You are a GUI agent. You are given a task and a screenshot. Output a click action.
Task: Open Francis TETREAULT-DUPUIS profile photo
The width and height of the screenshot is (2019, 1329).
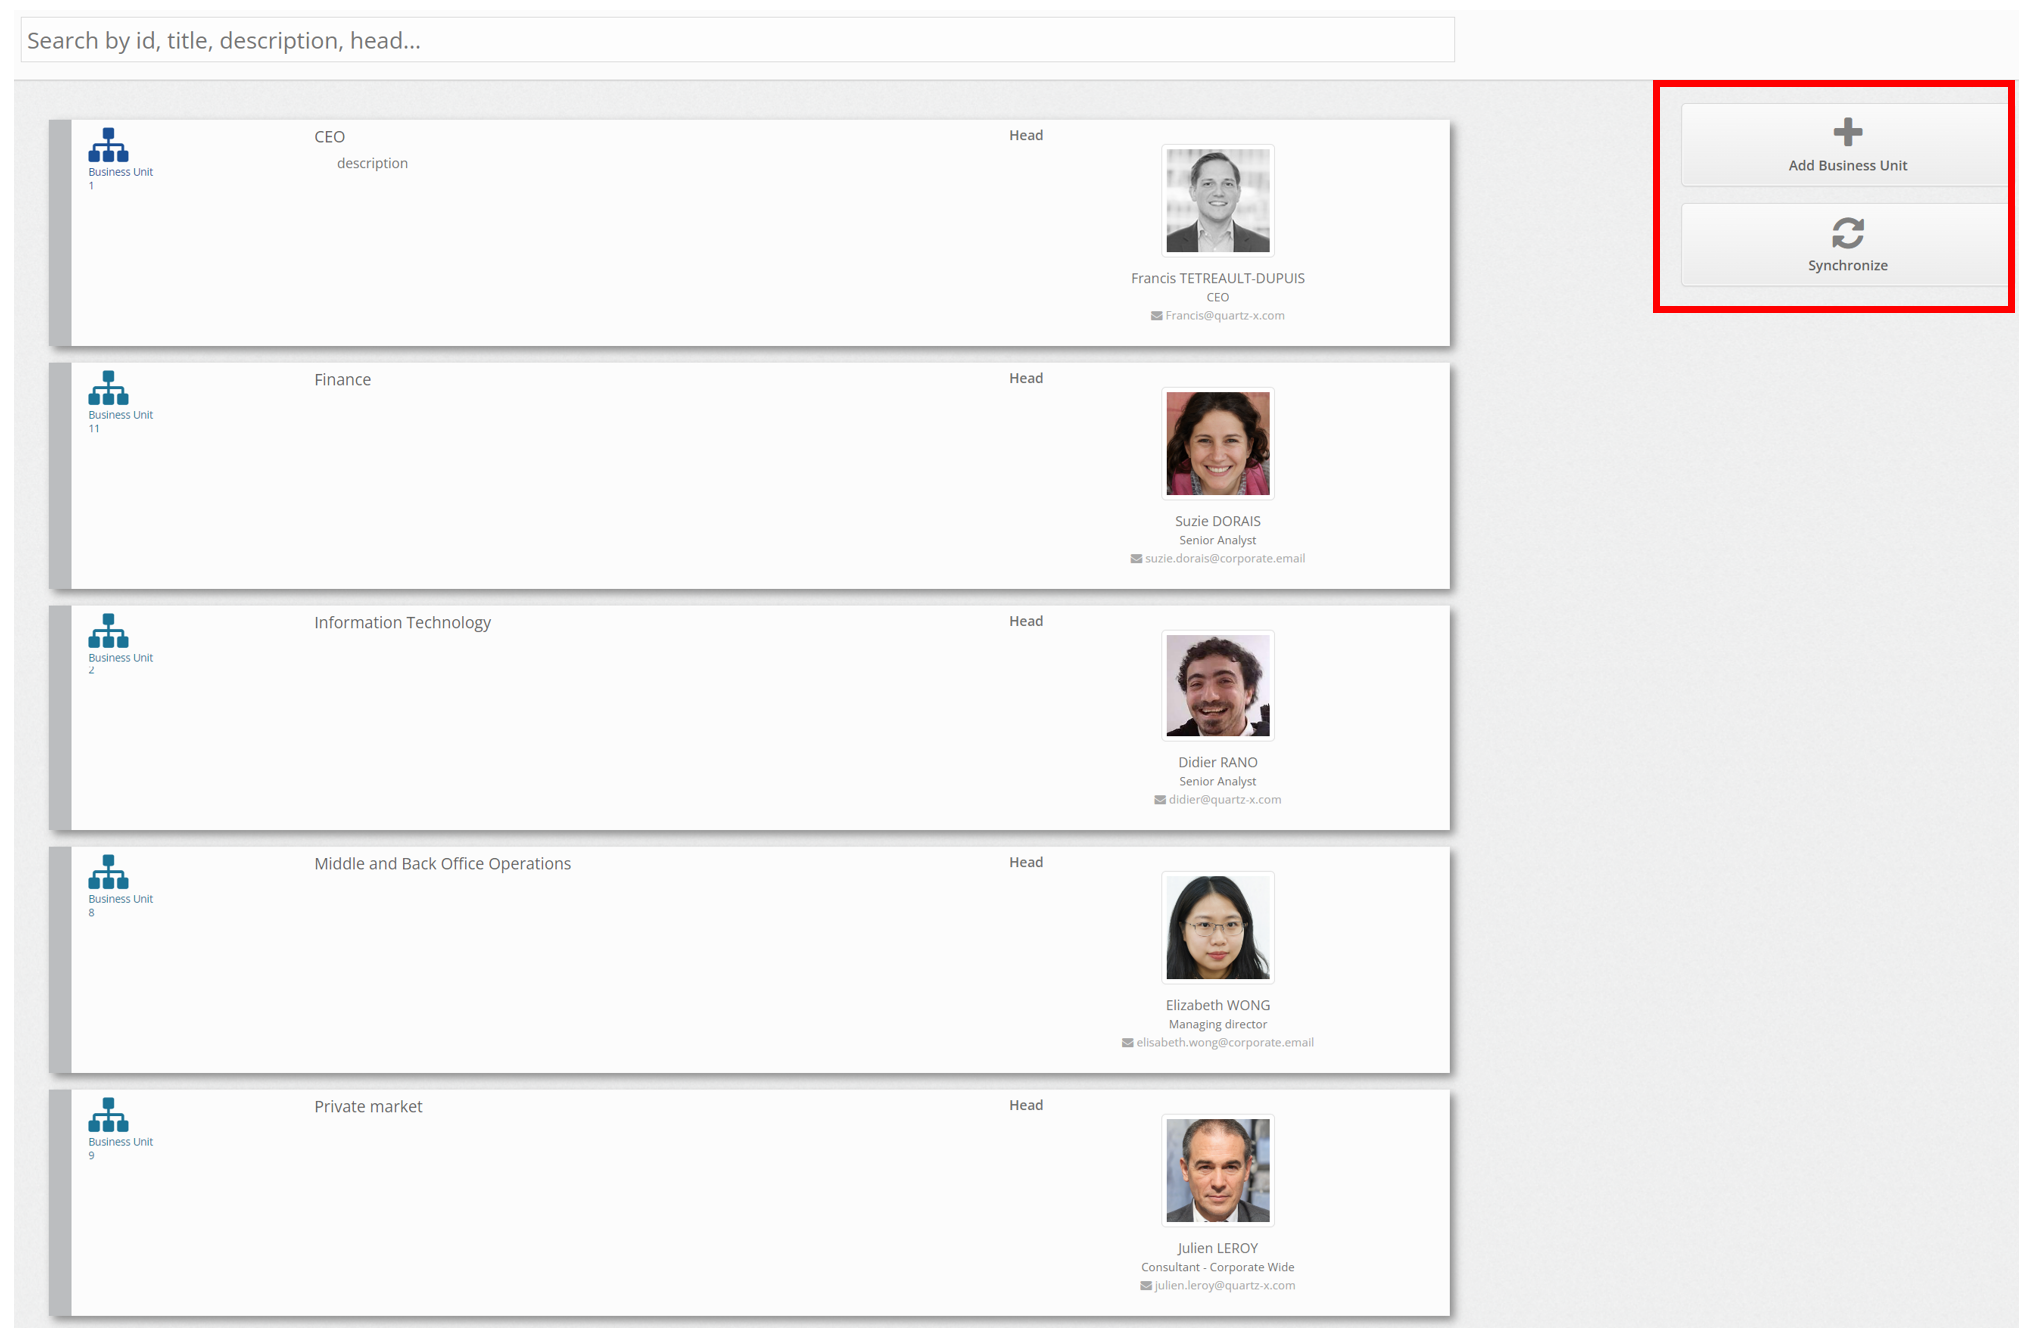click(x=1217, y=201)
